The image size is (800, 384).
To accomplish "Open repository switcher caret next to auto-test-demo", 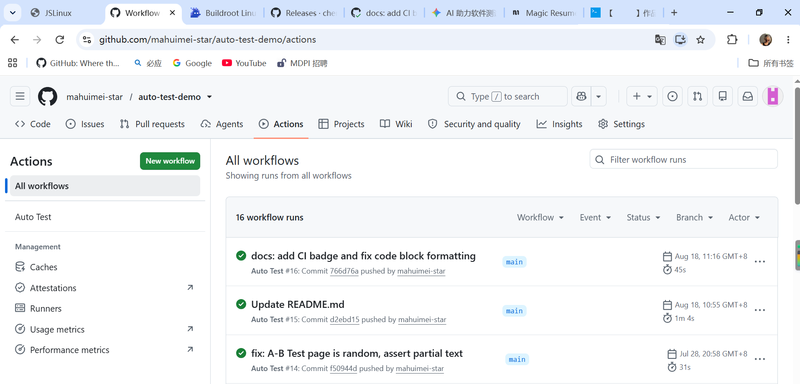I will pyautogui.click(x=209, y=97).
